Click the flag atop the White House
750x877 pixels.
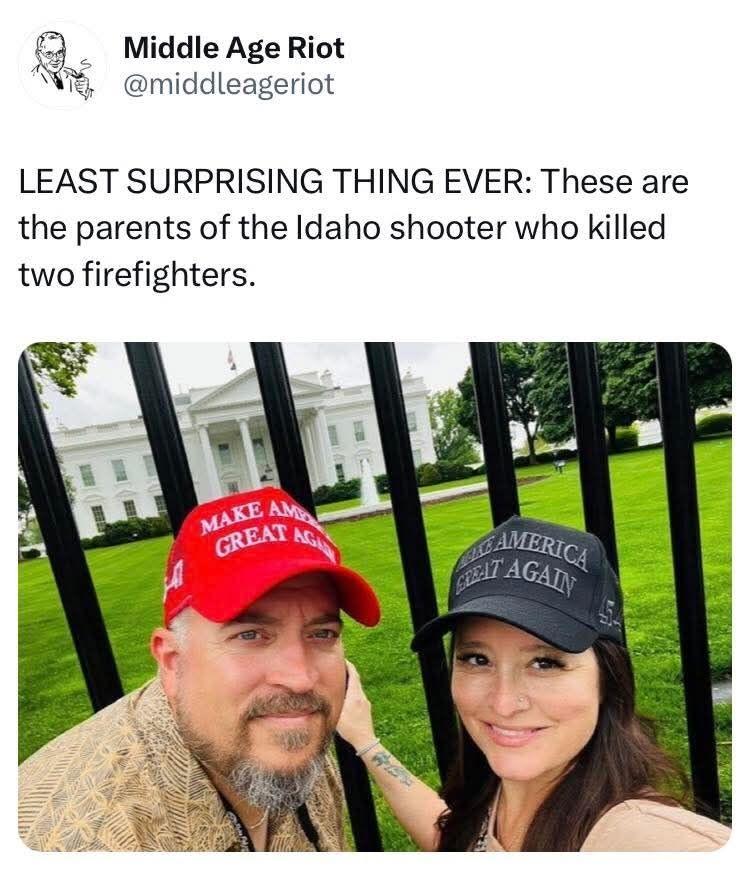pos(232,358)
